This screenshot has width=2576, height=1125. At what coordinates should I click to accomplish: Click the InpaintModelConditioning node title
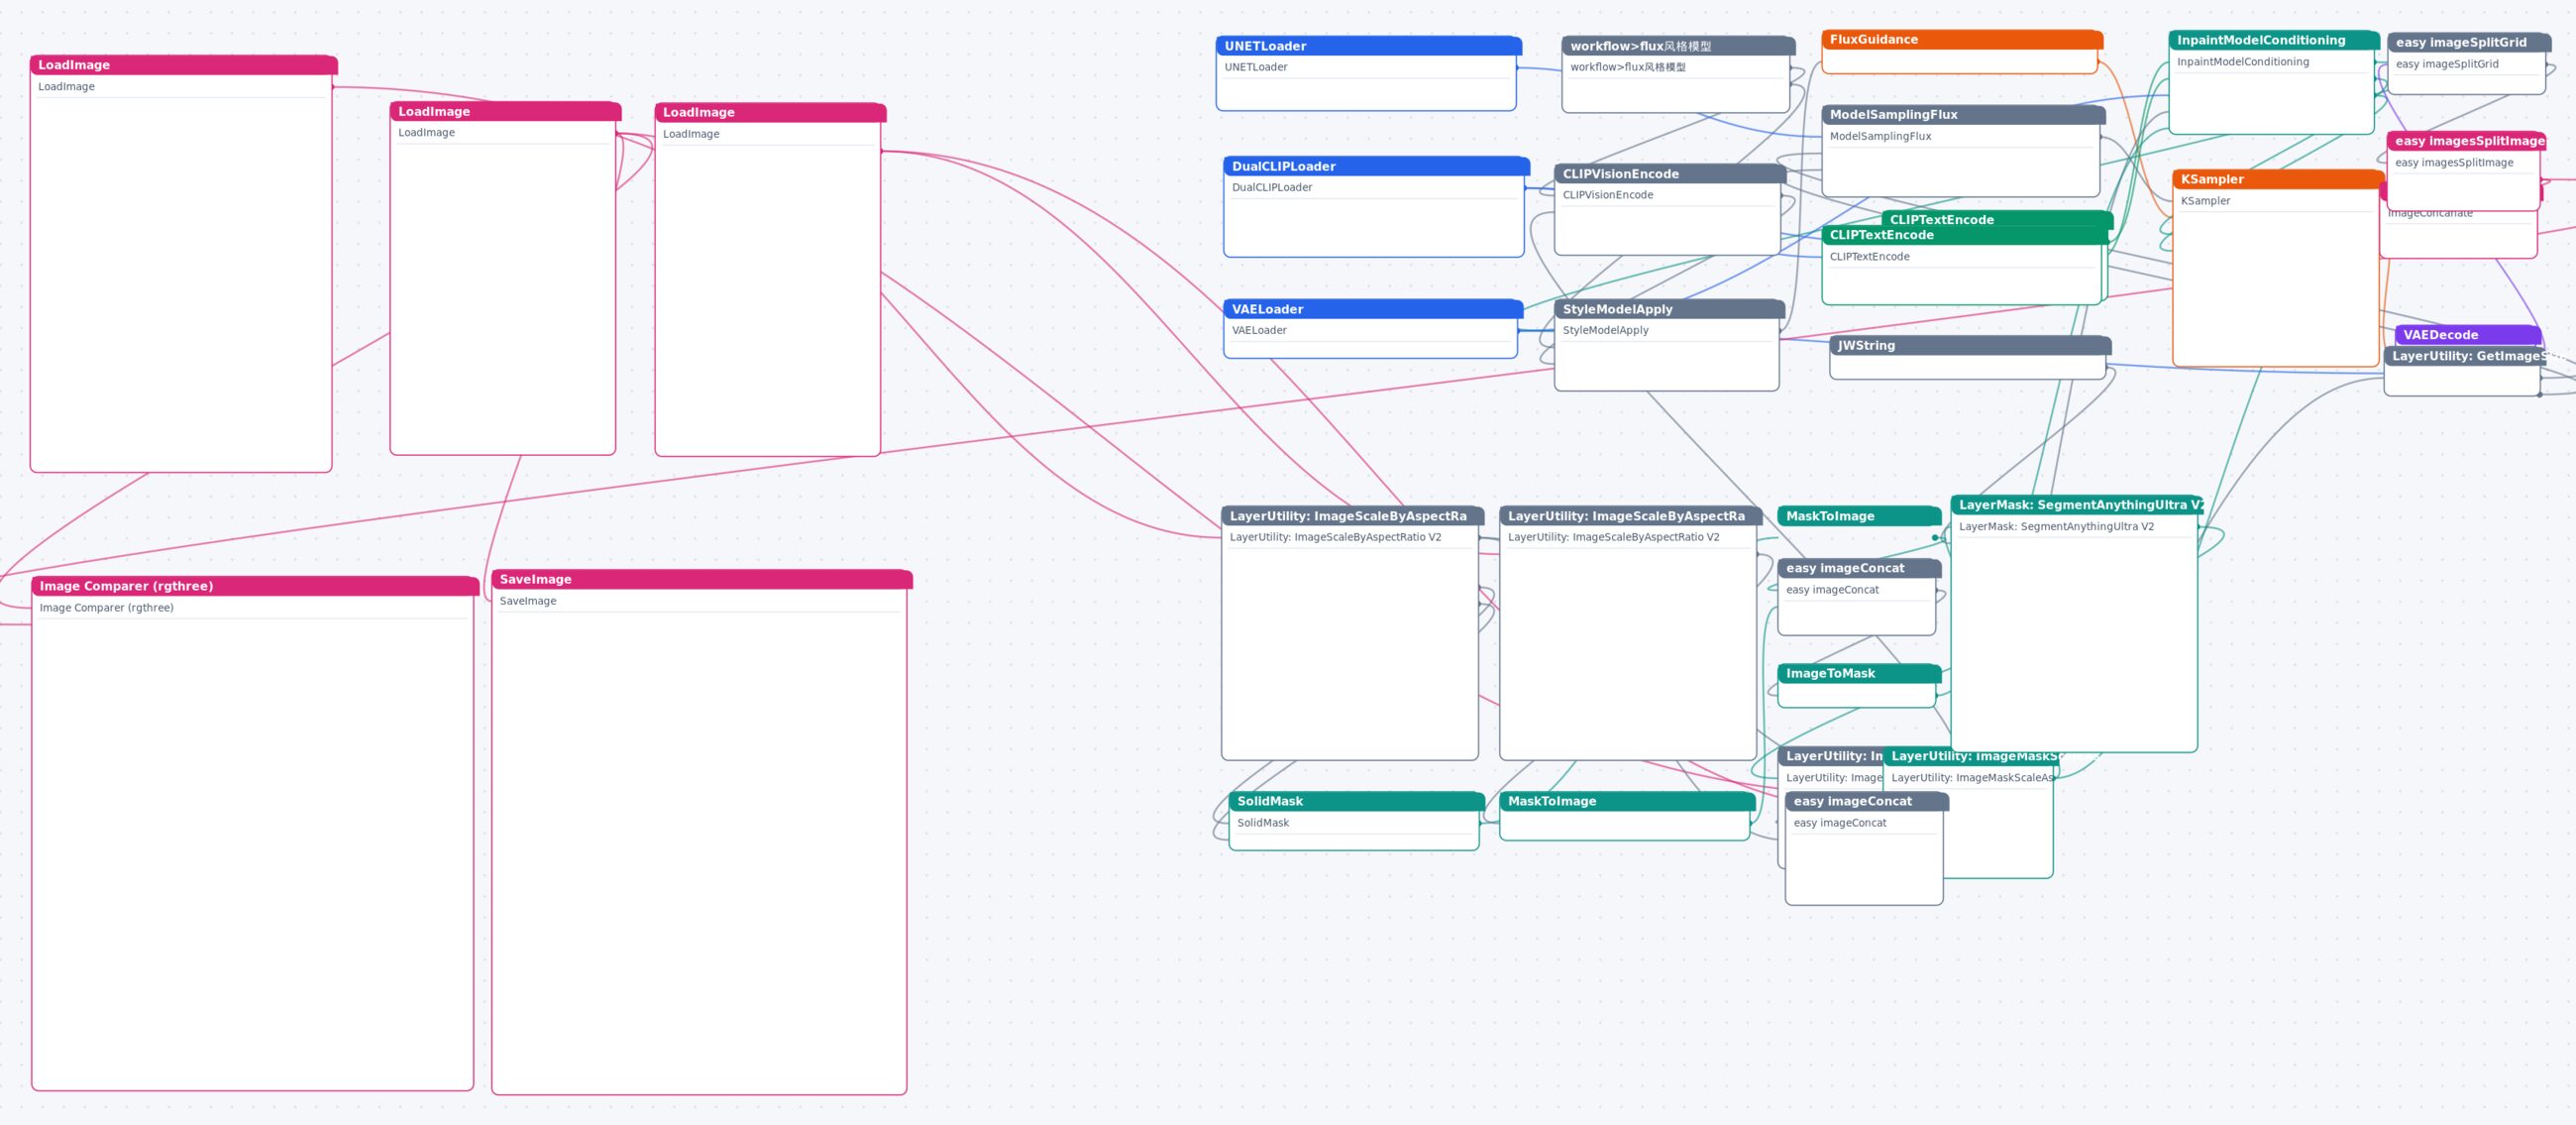pos(2274,41)
